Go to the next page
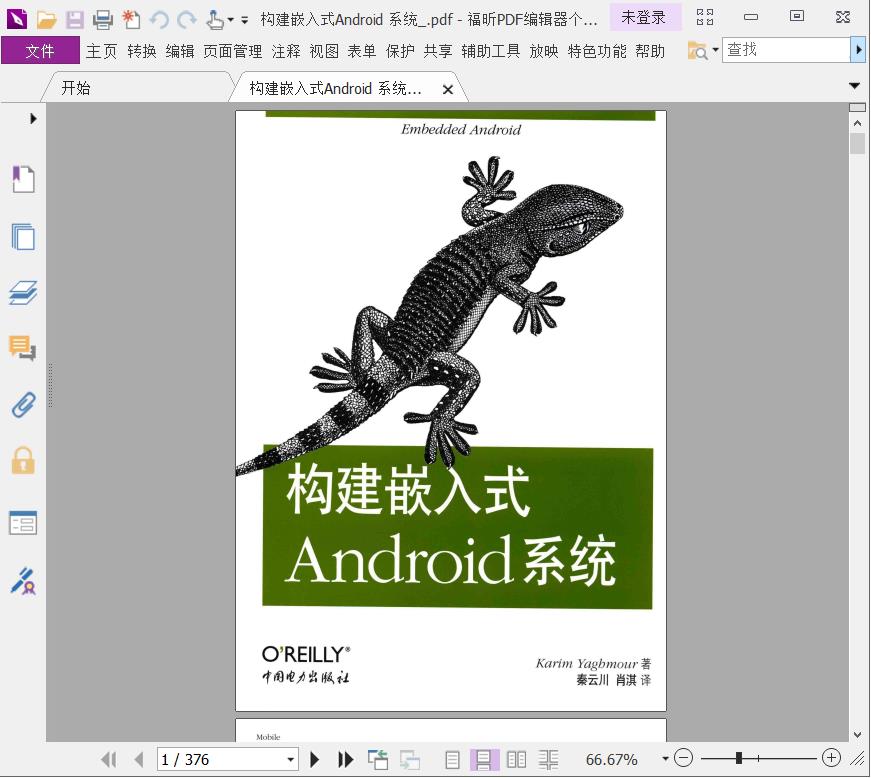871x778 pixels. click(x=314, y=759)
